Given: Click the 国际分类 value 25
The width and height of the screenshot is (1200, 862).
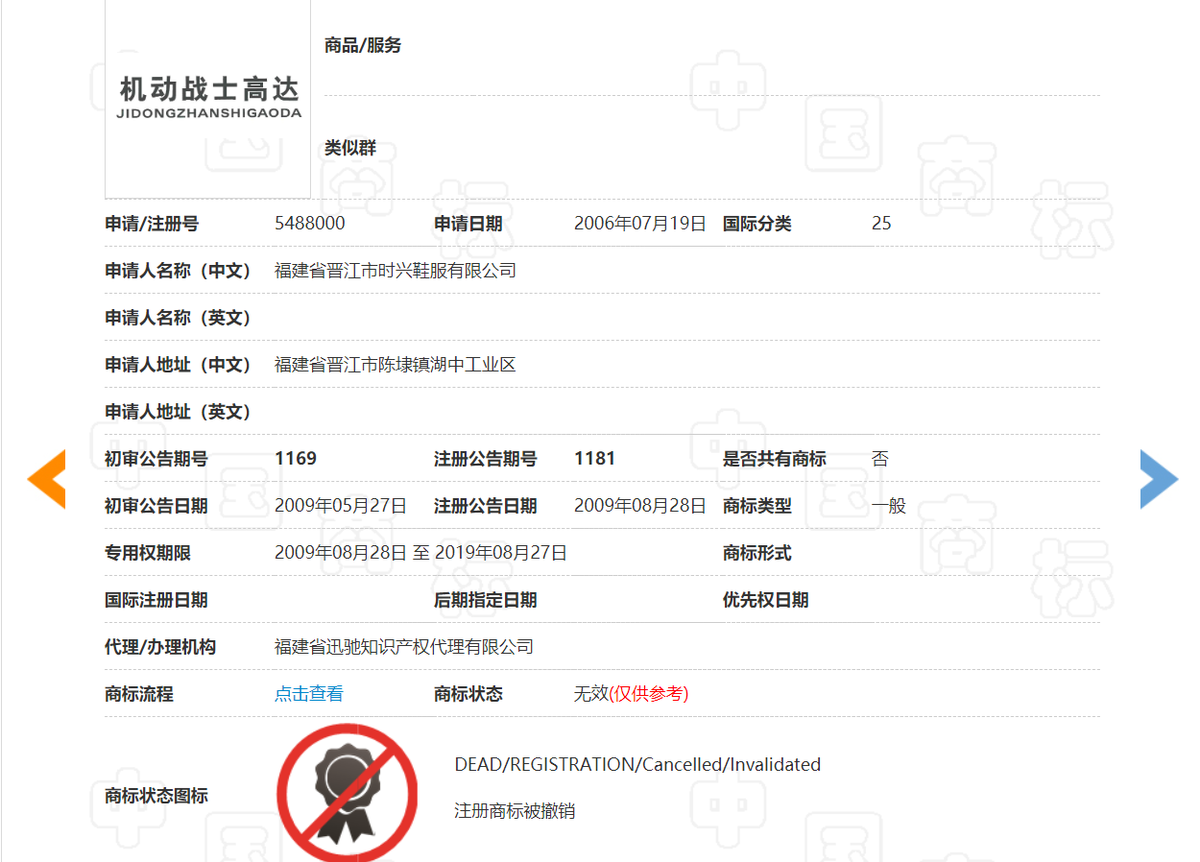Looking at the screenshot, I should (881, 223).
